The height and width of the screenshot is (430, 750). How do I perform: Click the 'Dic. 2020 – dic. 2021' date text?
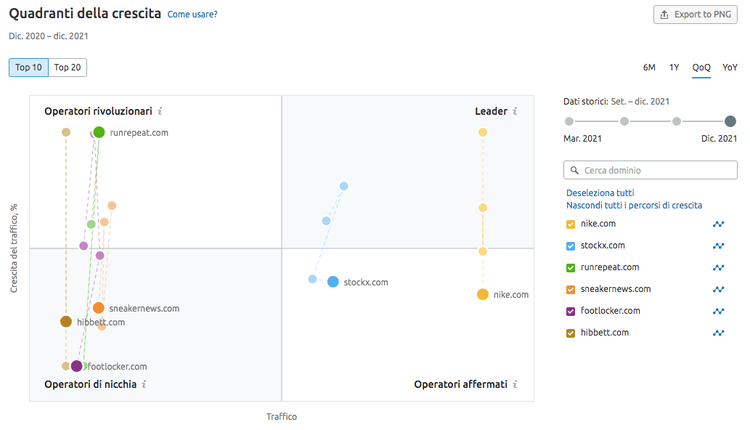coord(48,36)
